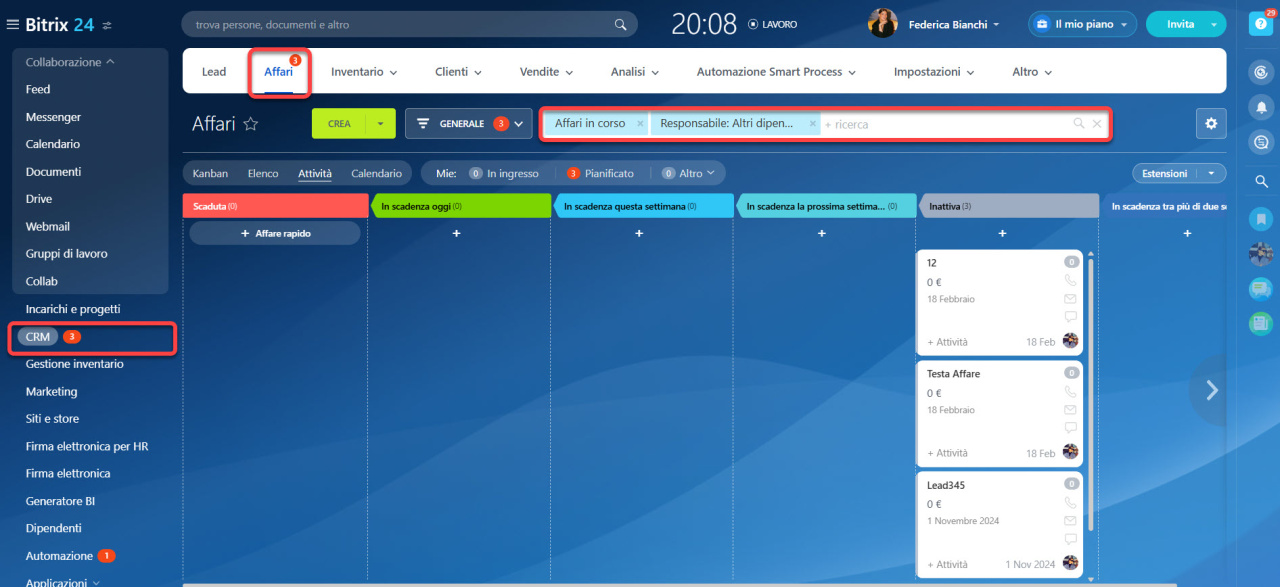
Task: Click the red Scaduta column header
Action: tap(276, 206)
